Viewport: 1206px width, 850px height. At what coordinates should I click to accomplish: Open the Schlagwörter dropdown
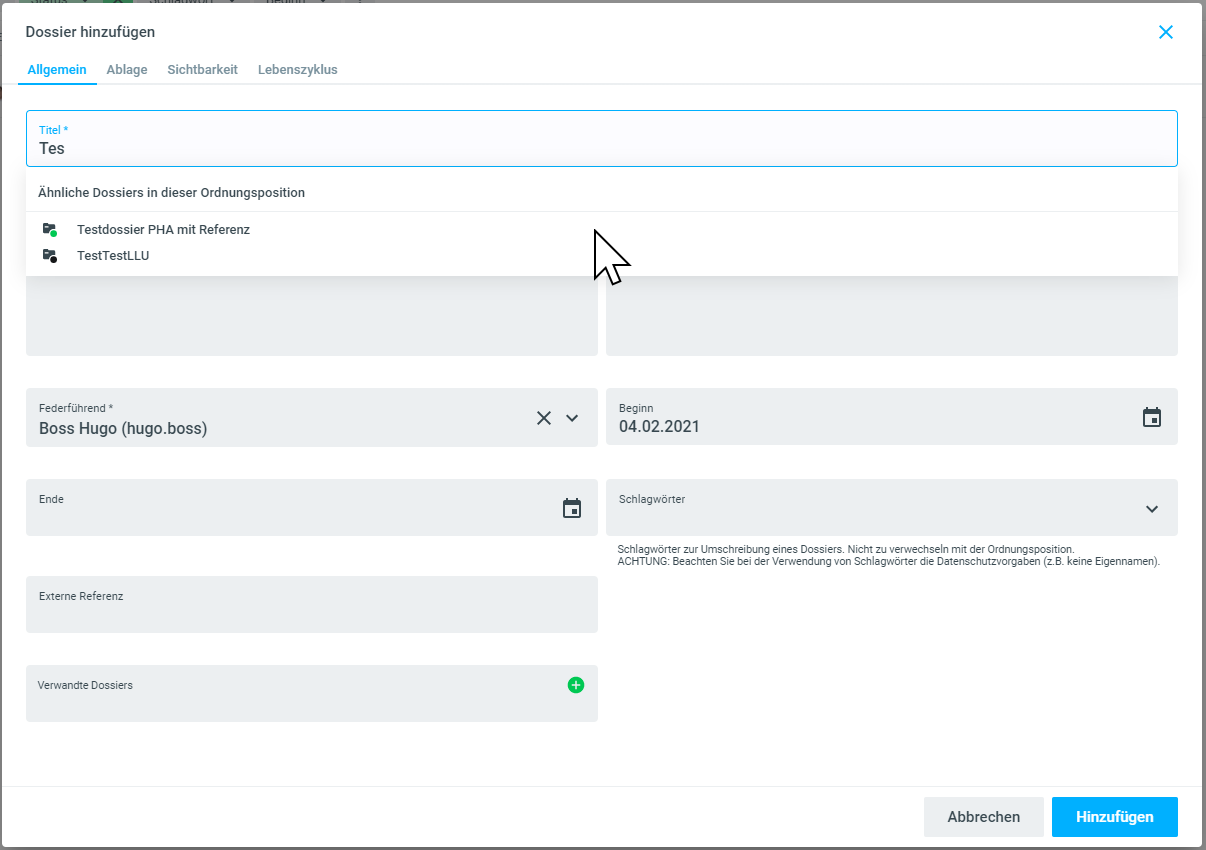(1151, 509)
